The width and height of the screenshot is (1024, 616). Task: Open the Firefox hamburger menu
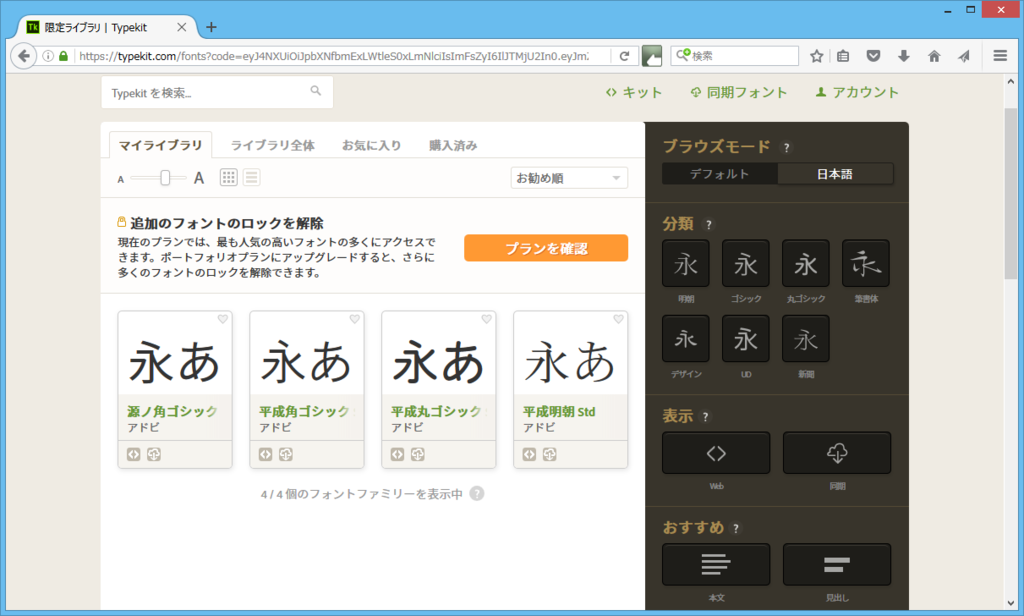coord(1000,56)
